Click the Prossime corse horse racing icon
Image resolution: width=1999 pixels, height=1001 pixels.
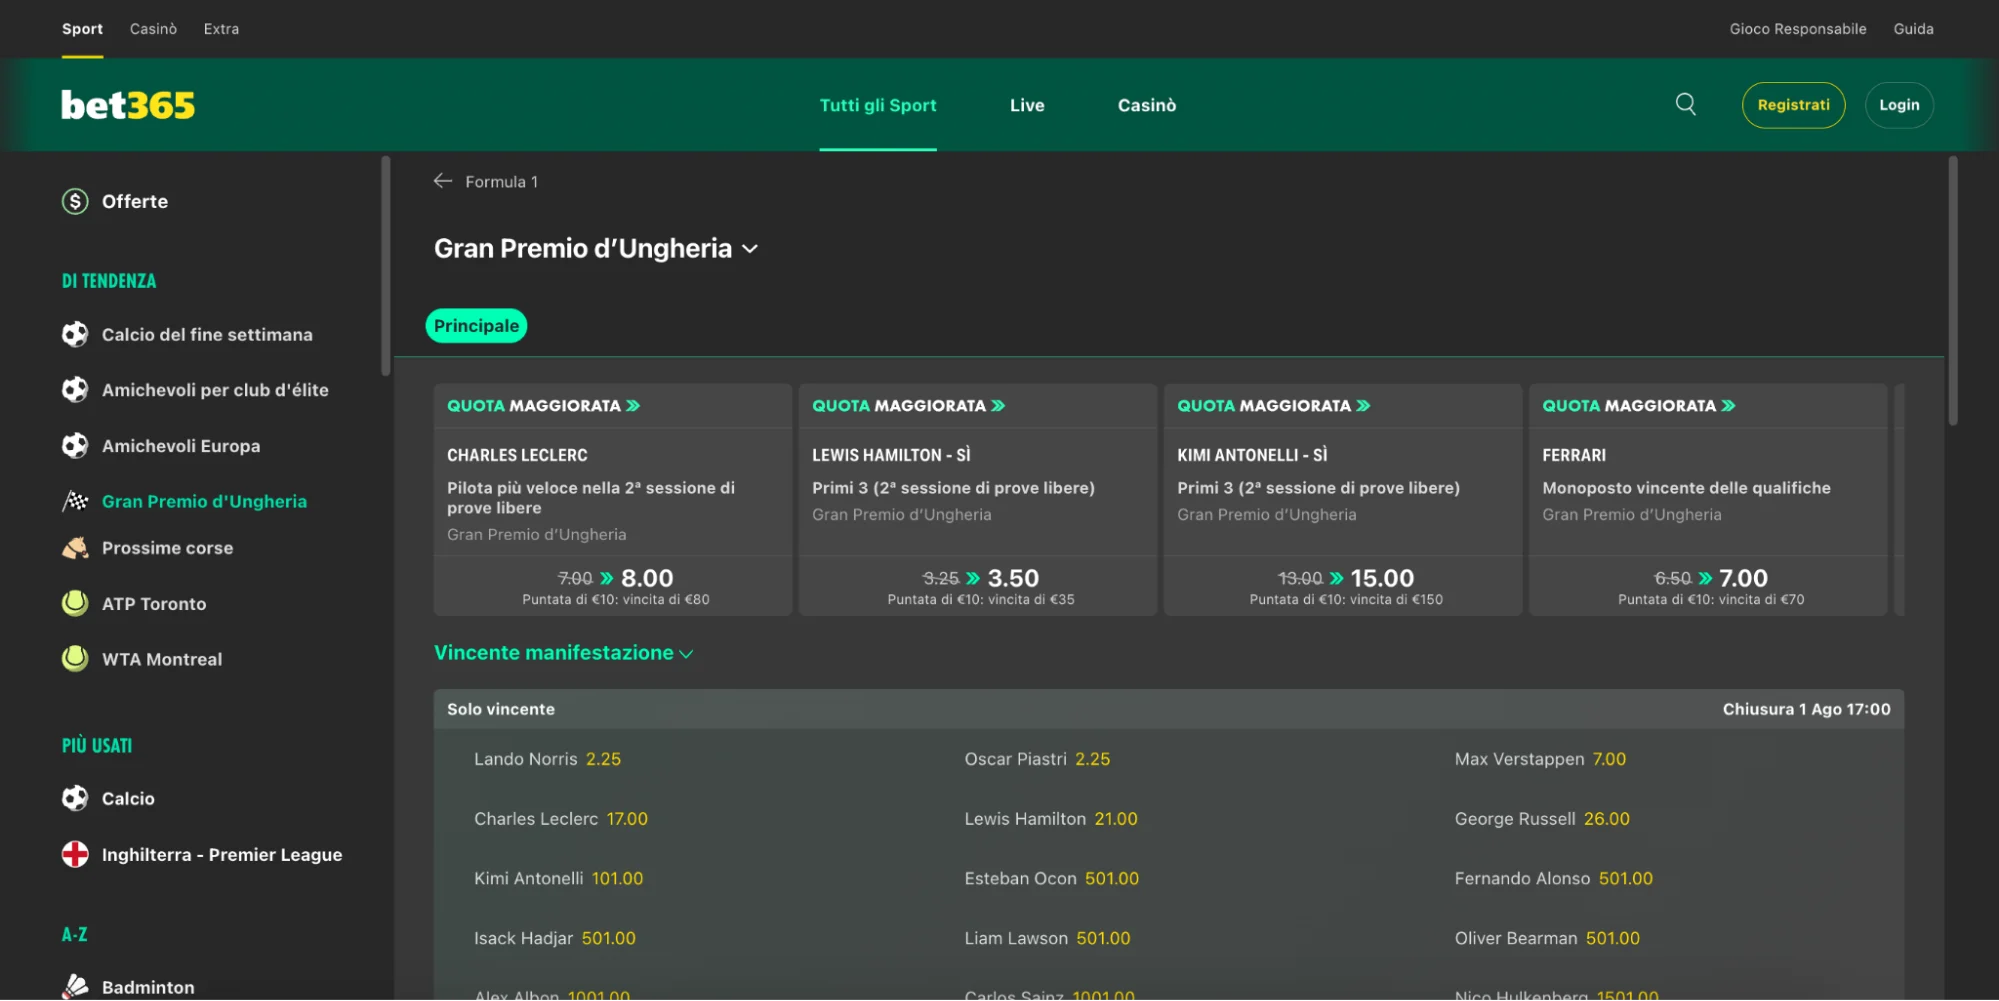click(75, 548)
